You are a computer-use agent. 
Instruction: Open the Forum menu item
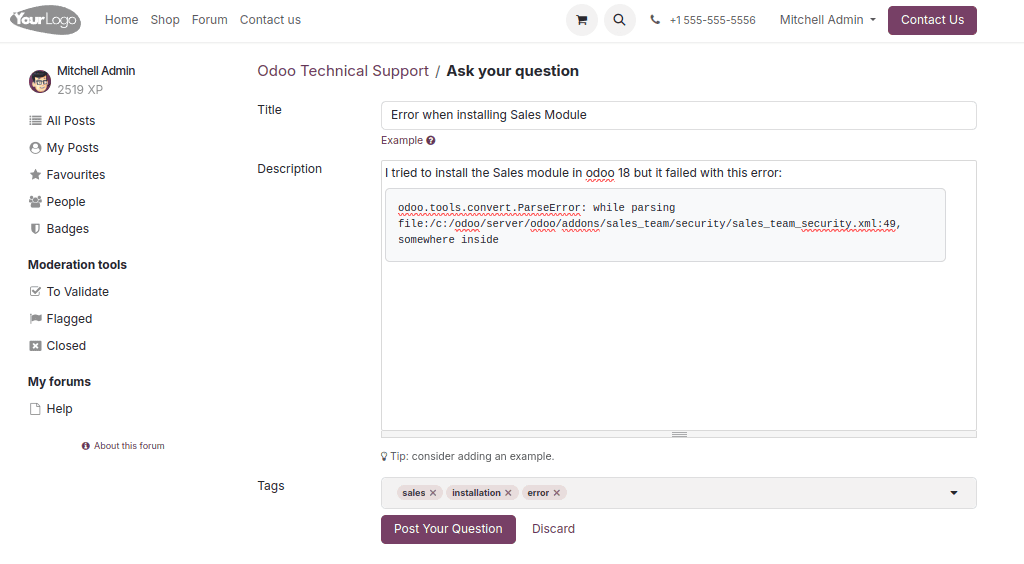pos(210,20)
